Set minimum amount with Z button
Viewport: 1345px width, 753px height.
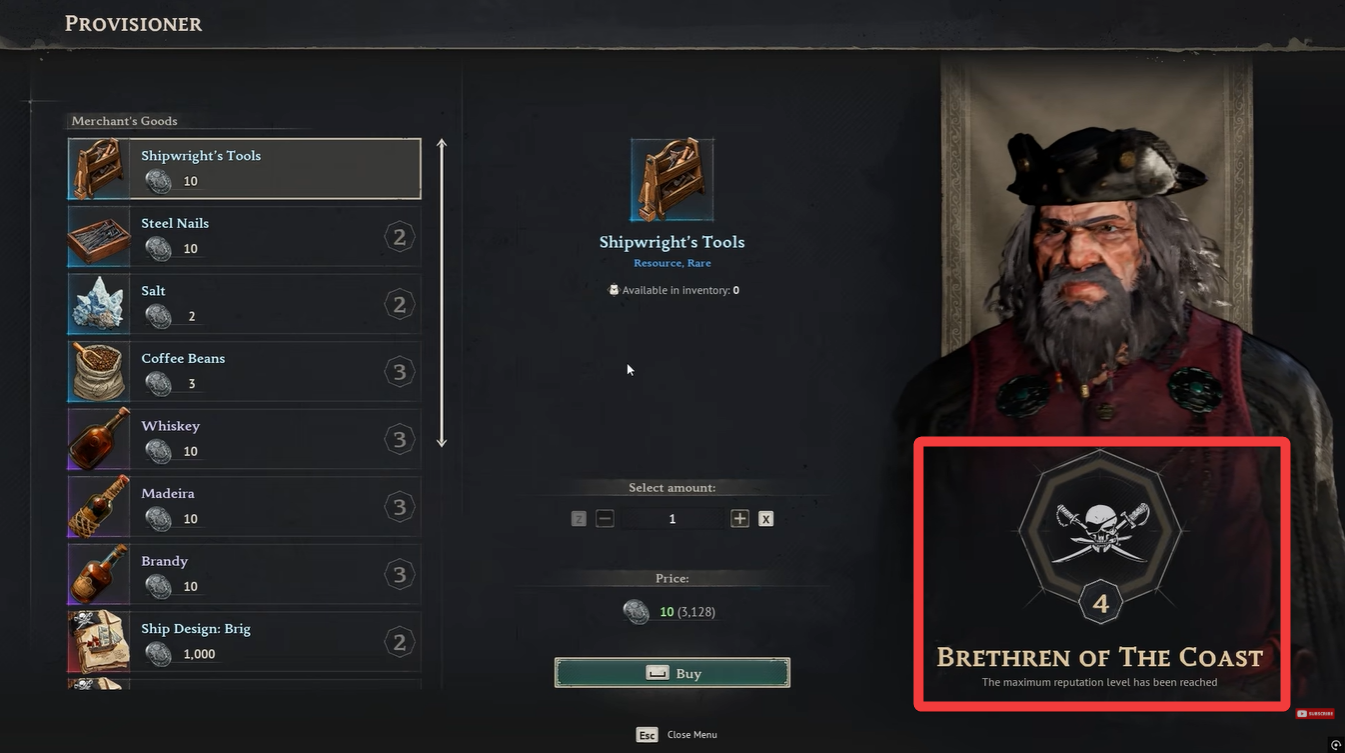(x=578, y=518)
